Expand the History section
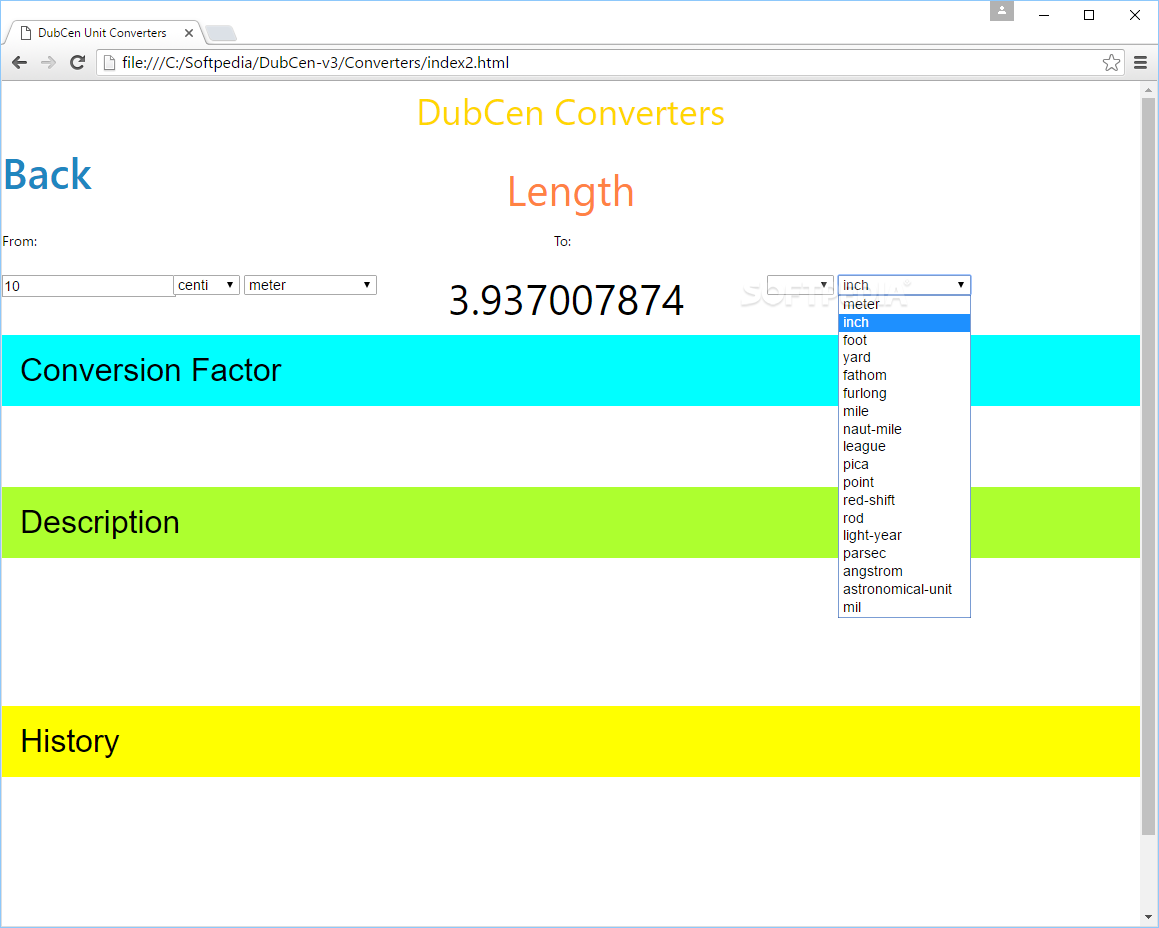This screenshot has height=928, width=1159. tap(571, 742)
